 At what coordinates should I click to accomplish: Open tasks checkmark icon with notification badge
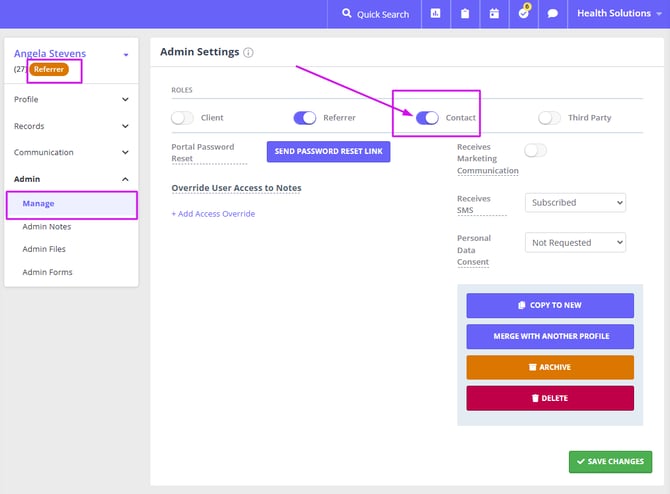point(523,14)
